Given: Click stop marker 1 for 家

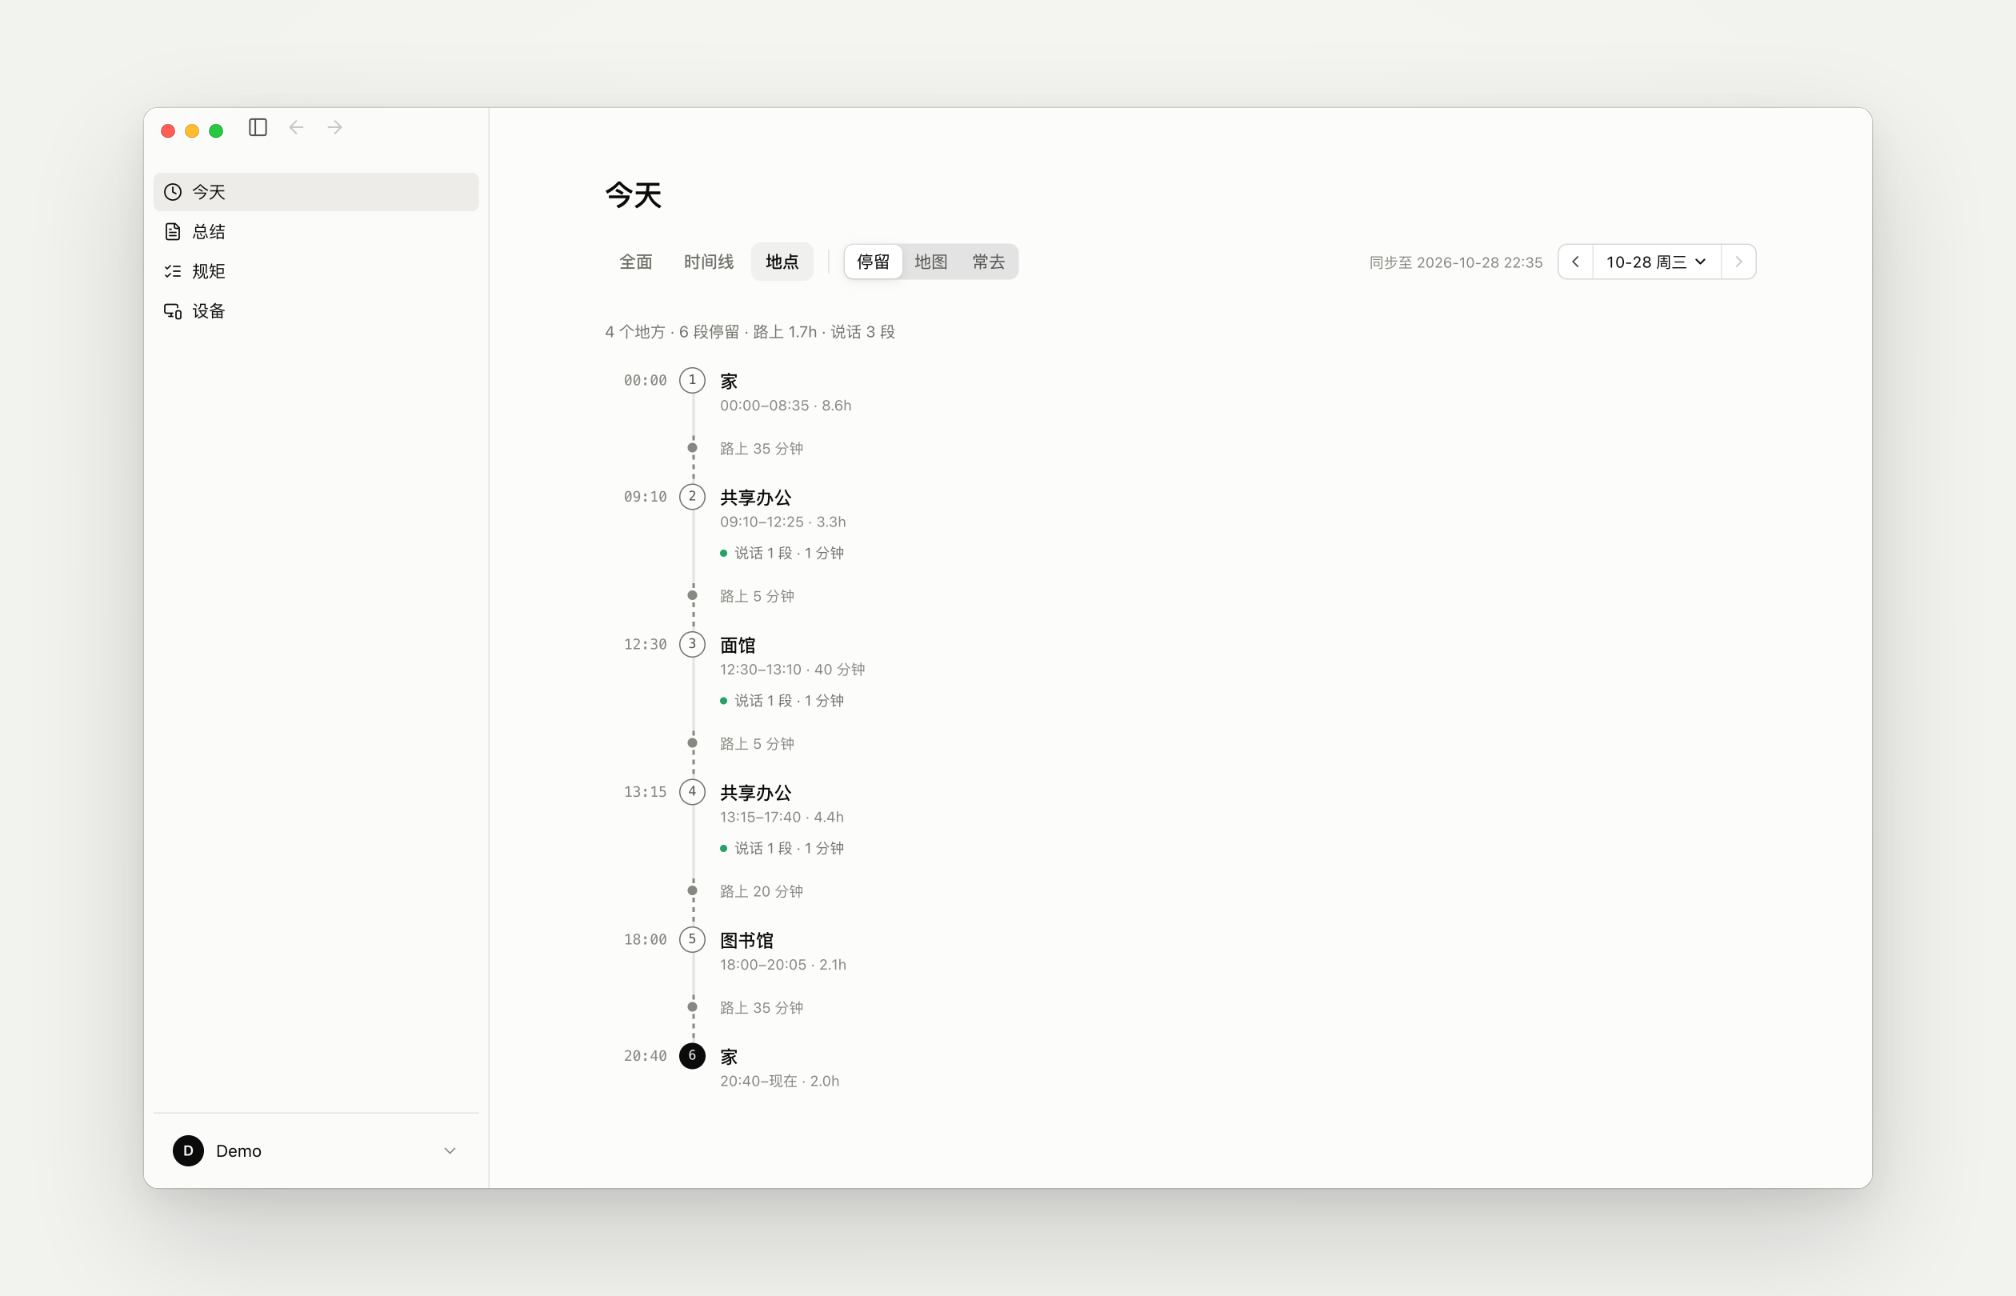Looking at the screenshot, I should (692, 381).
